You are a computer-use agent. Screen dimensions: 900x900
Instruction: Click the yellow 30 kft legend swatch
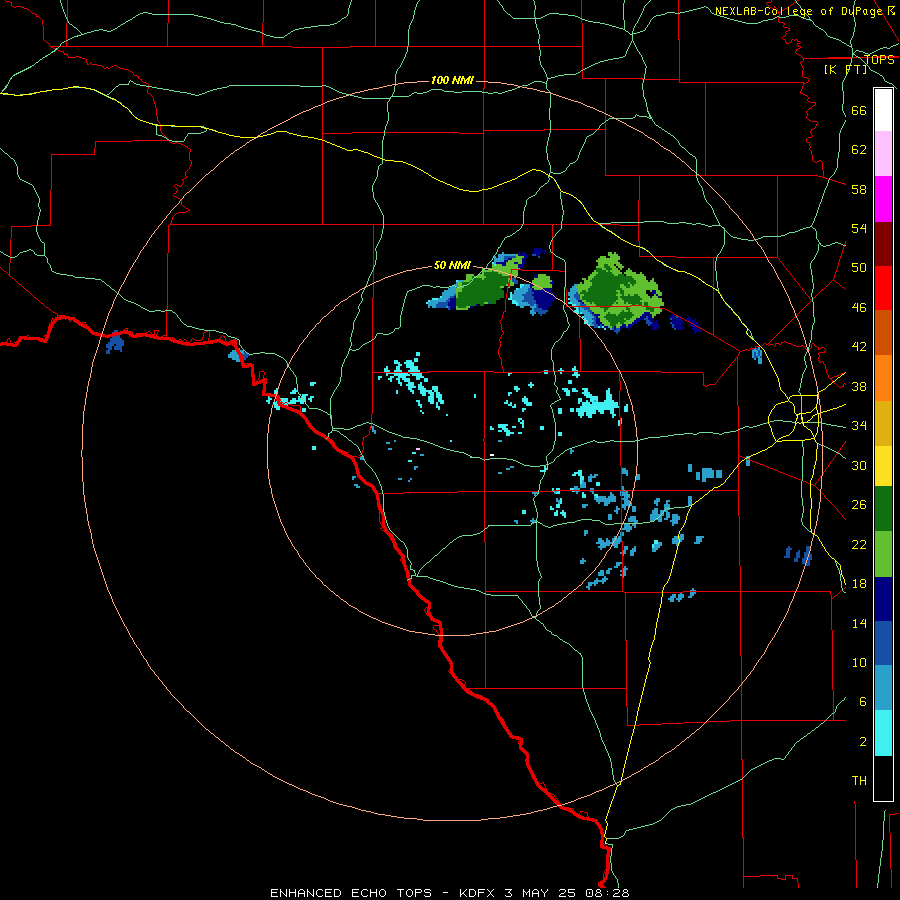pos(883,466)
